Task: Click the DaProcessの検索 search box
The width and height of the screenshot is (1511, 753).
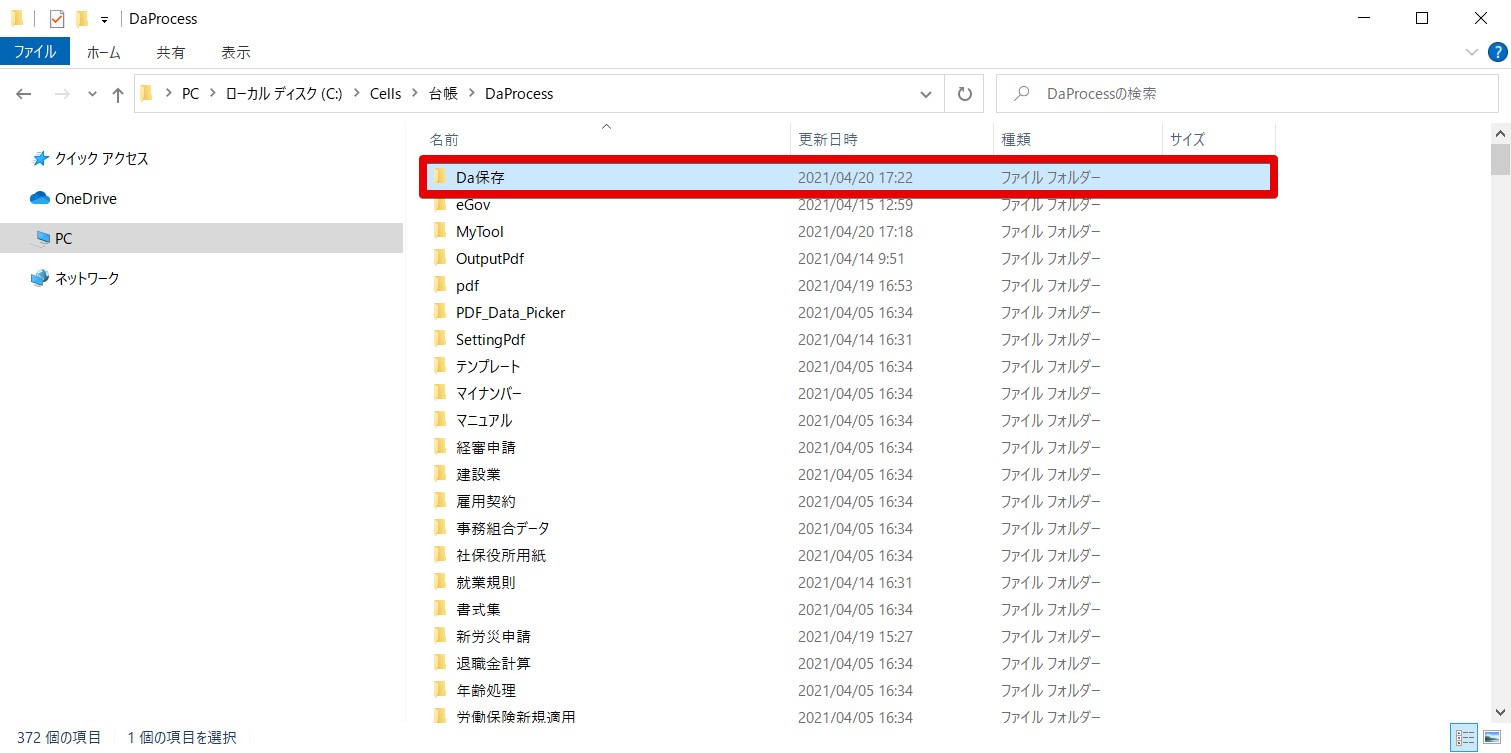Action: (x=1247, y=94)
